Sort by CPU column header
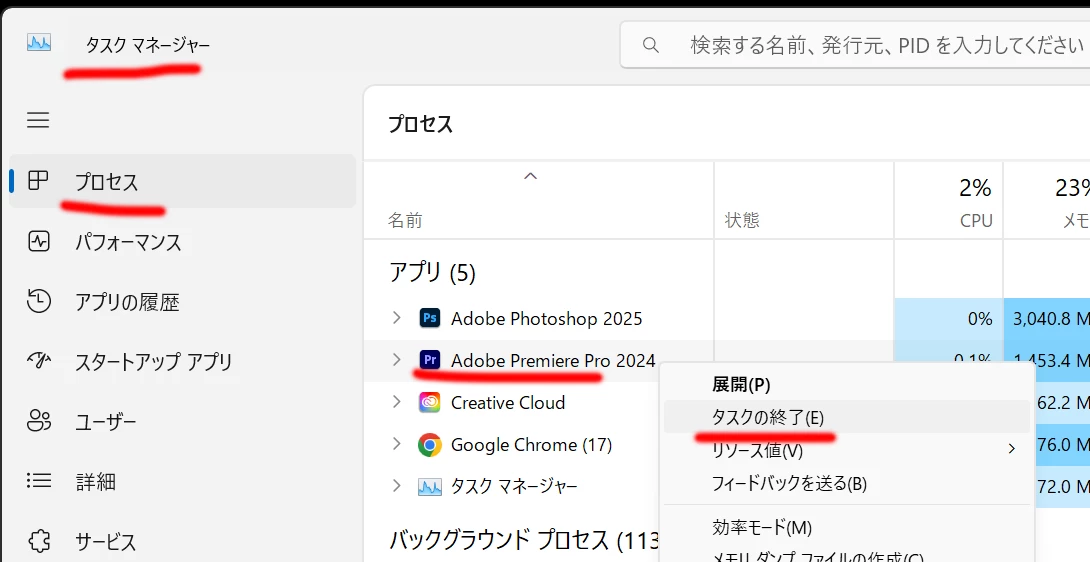The height and width of the screenshot is (562, 1090). pyautogui.click(x=948, y=200)
